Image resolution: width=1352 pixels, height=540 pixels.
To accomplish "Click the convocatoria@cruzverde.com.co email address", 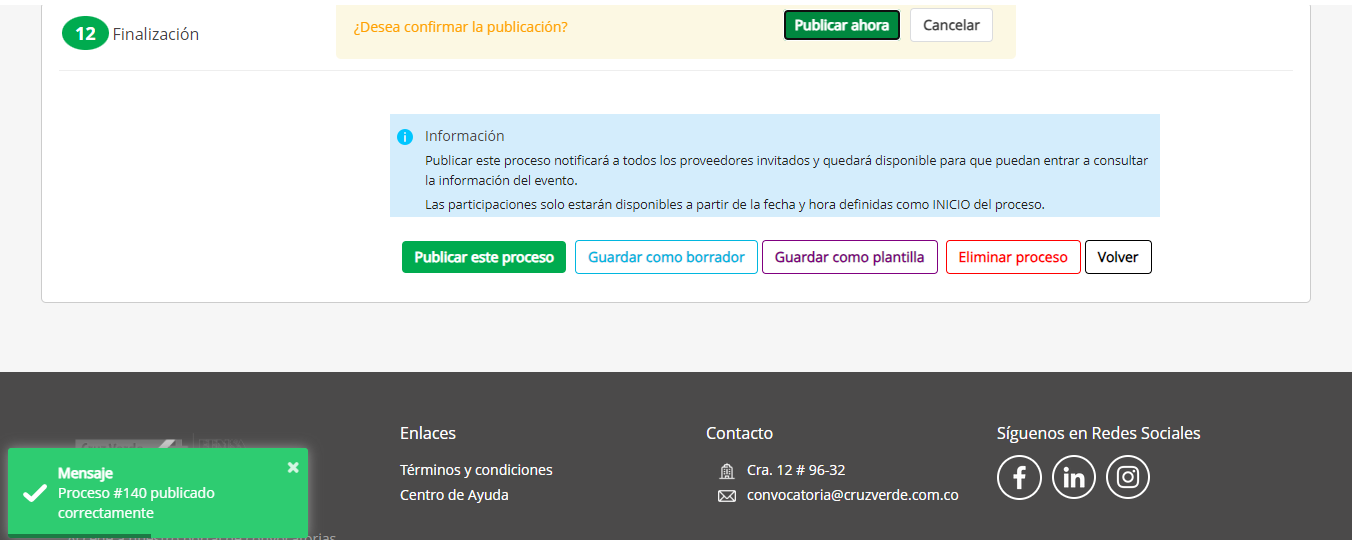I will [x=852, y=495].
